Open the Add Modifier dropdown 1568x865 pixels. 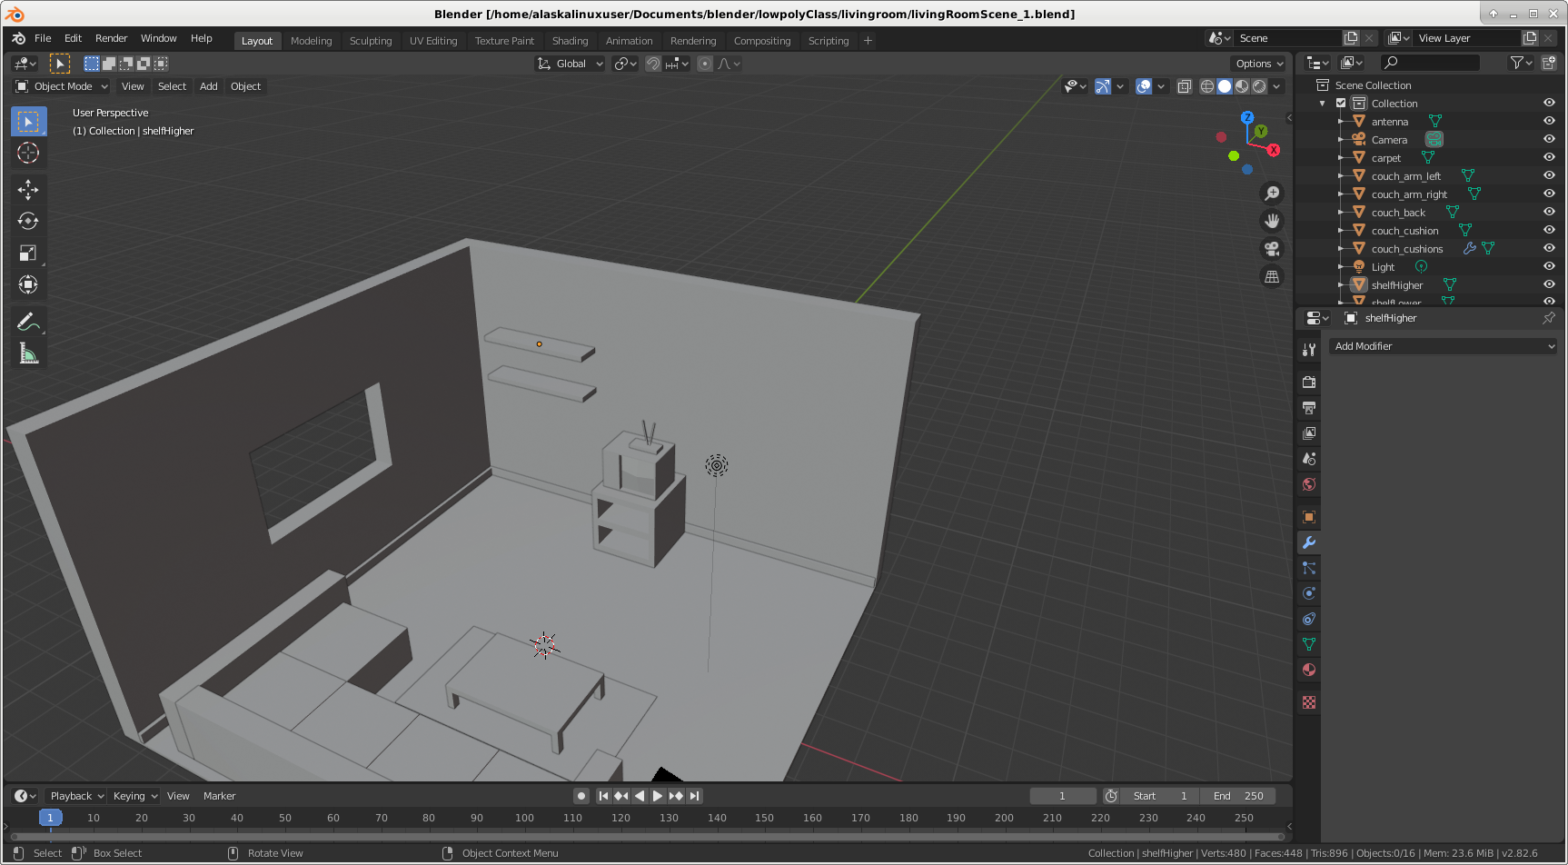pyautogui.click(x=1444, y=346)
